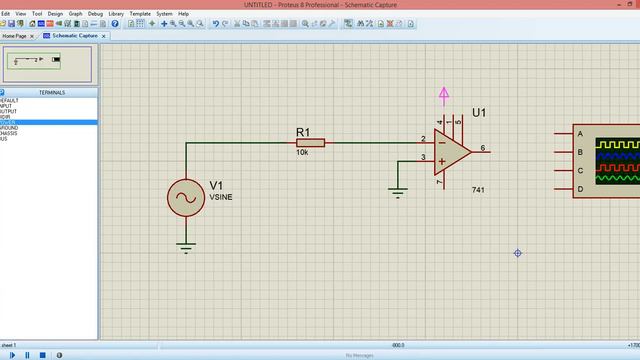Save the design with the floppy disk icon
The image size is (640, 360).
click(x=11, y=24)
